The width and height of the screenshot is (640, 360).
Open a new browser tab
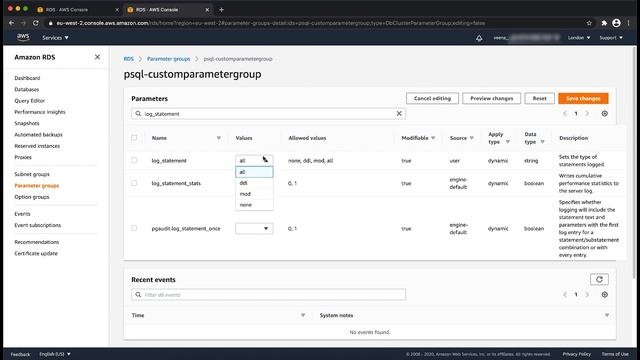pos(222,9)
